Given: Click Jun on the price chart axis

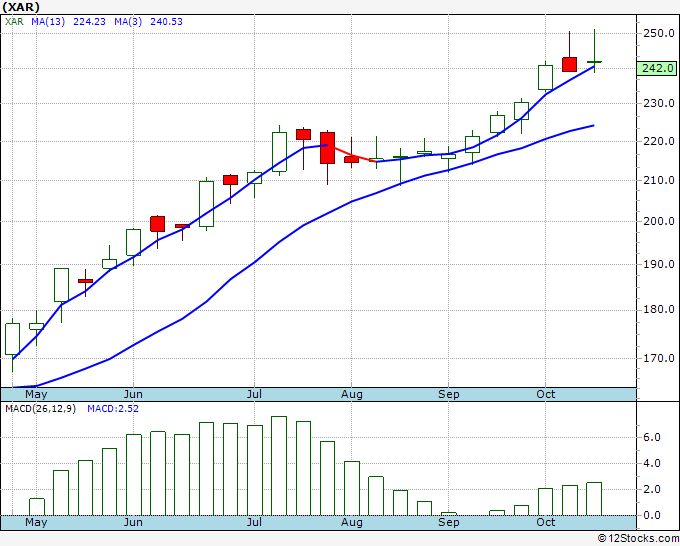Looking at the screenshot, I should [133, 395].
